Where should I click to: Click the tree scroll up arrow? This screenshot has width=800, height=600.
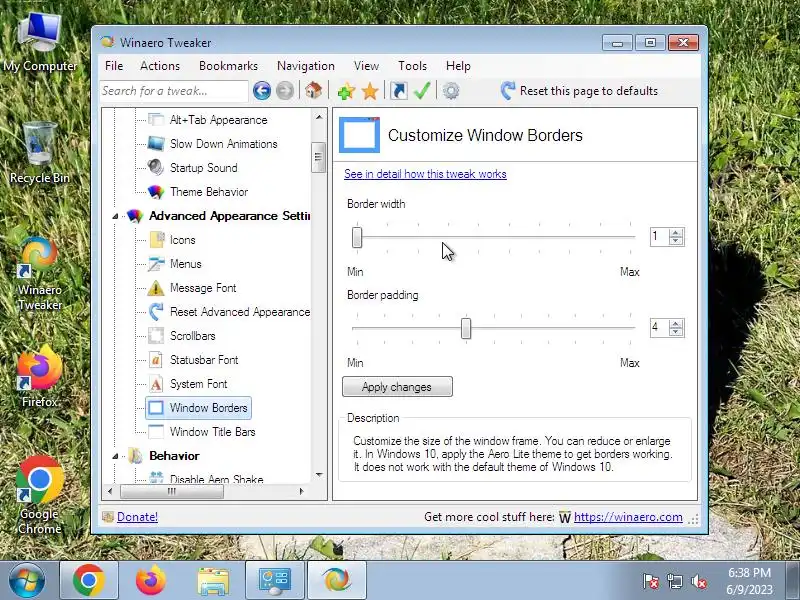tap(319, 117)
